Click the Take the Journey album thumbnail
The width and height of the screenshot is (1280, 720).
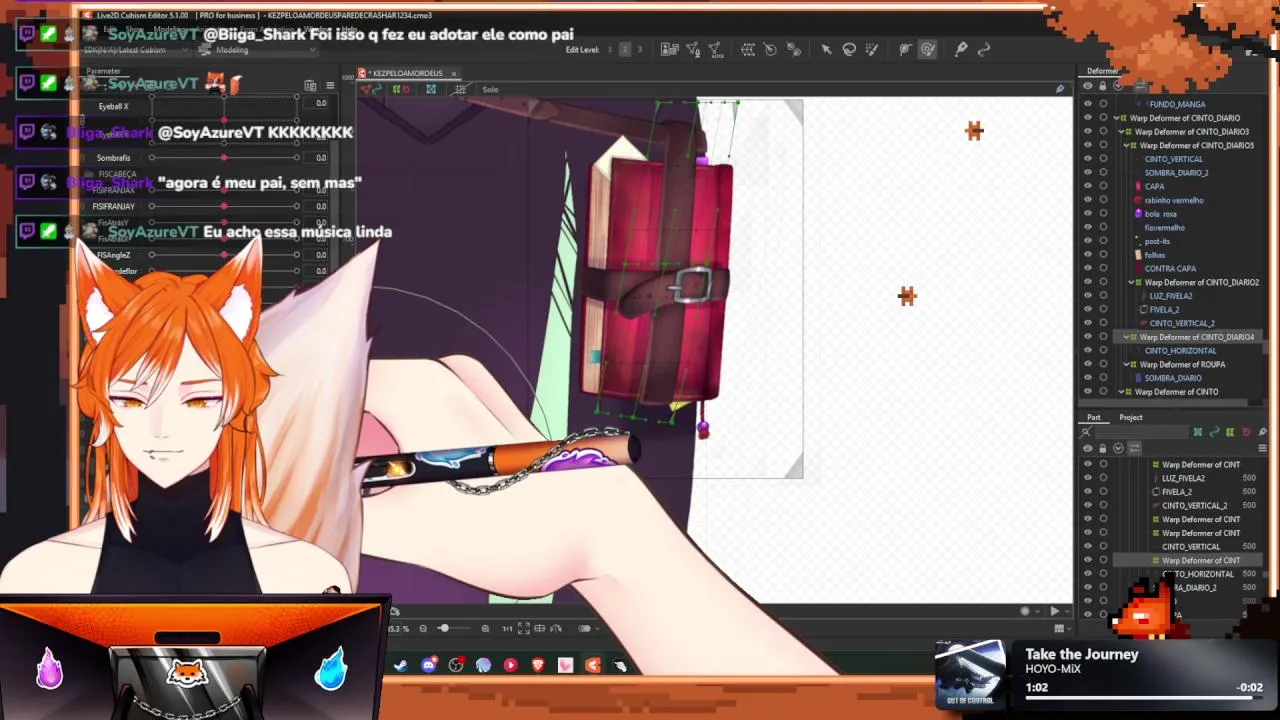tap(970, 673)
